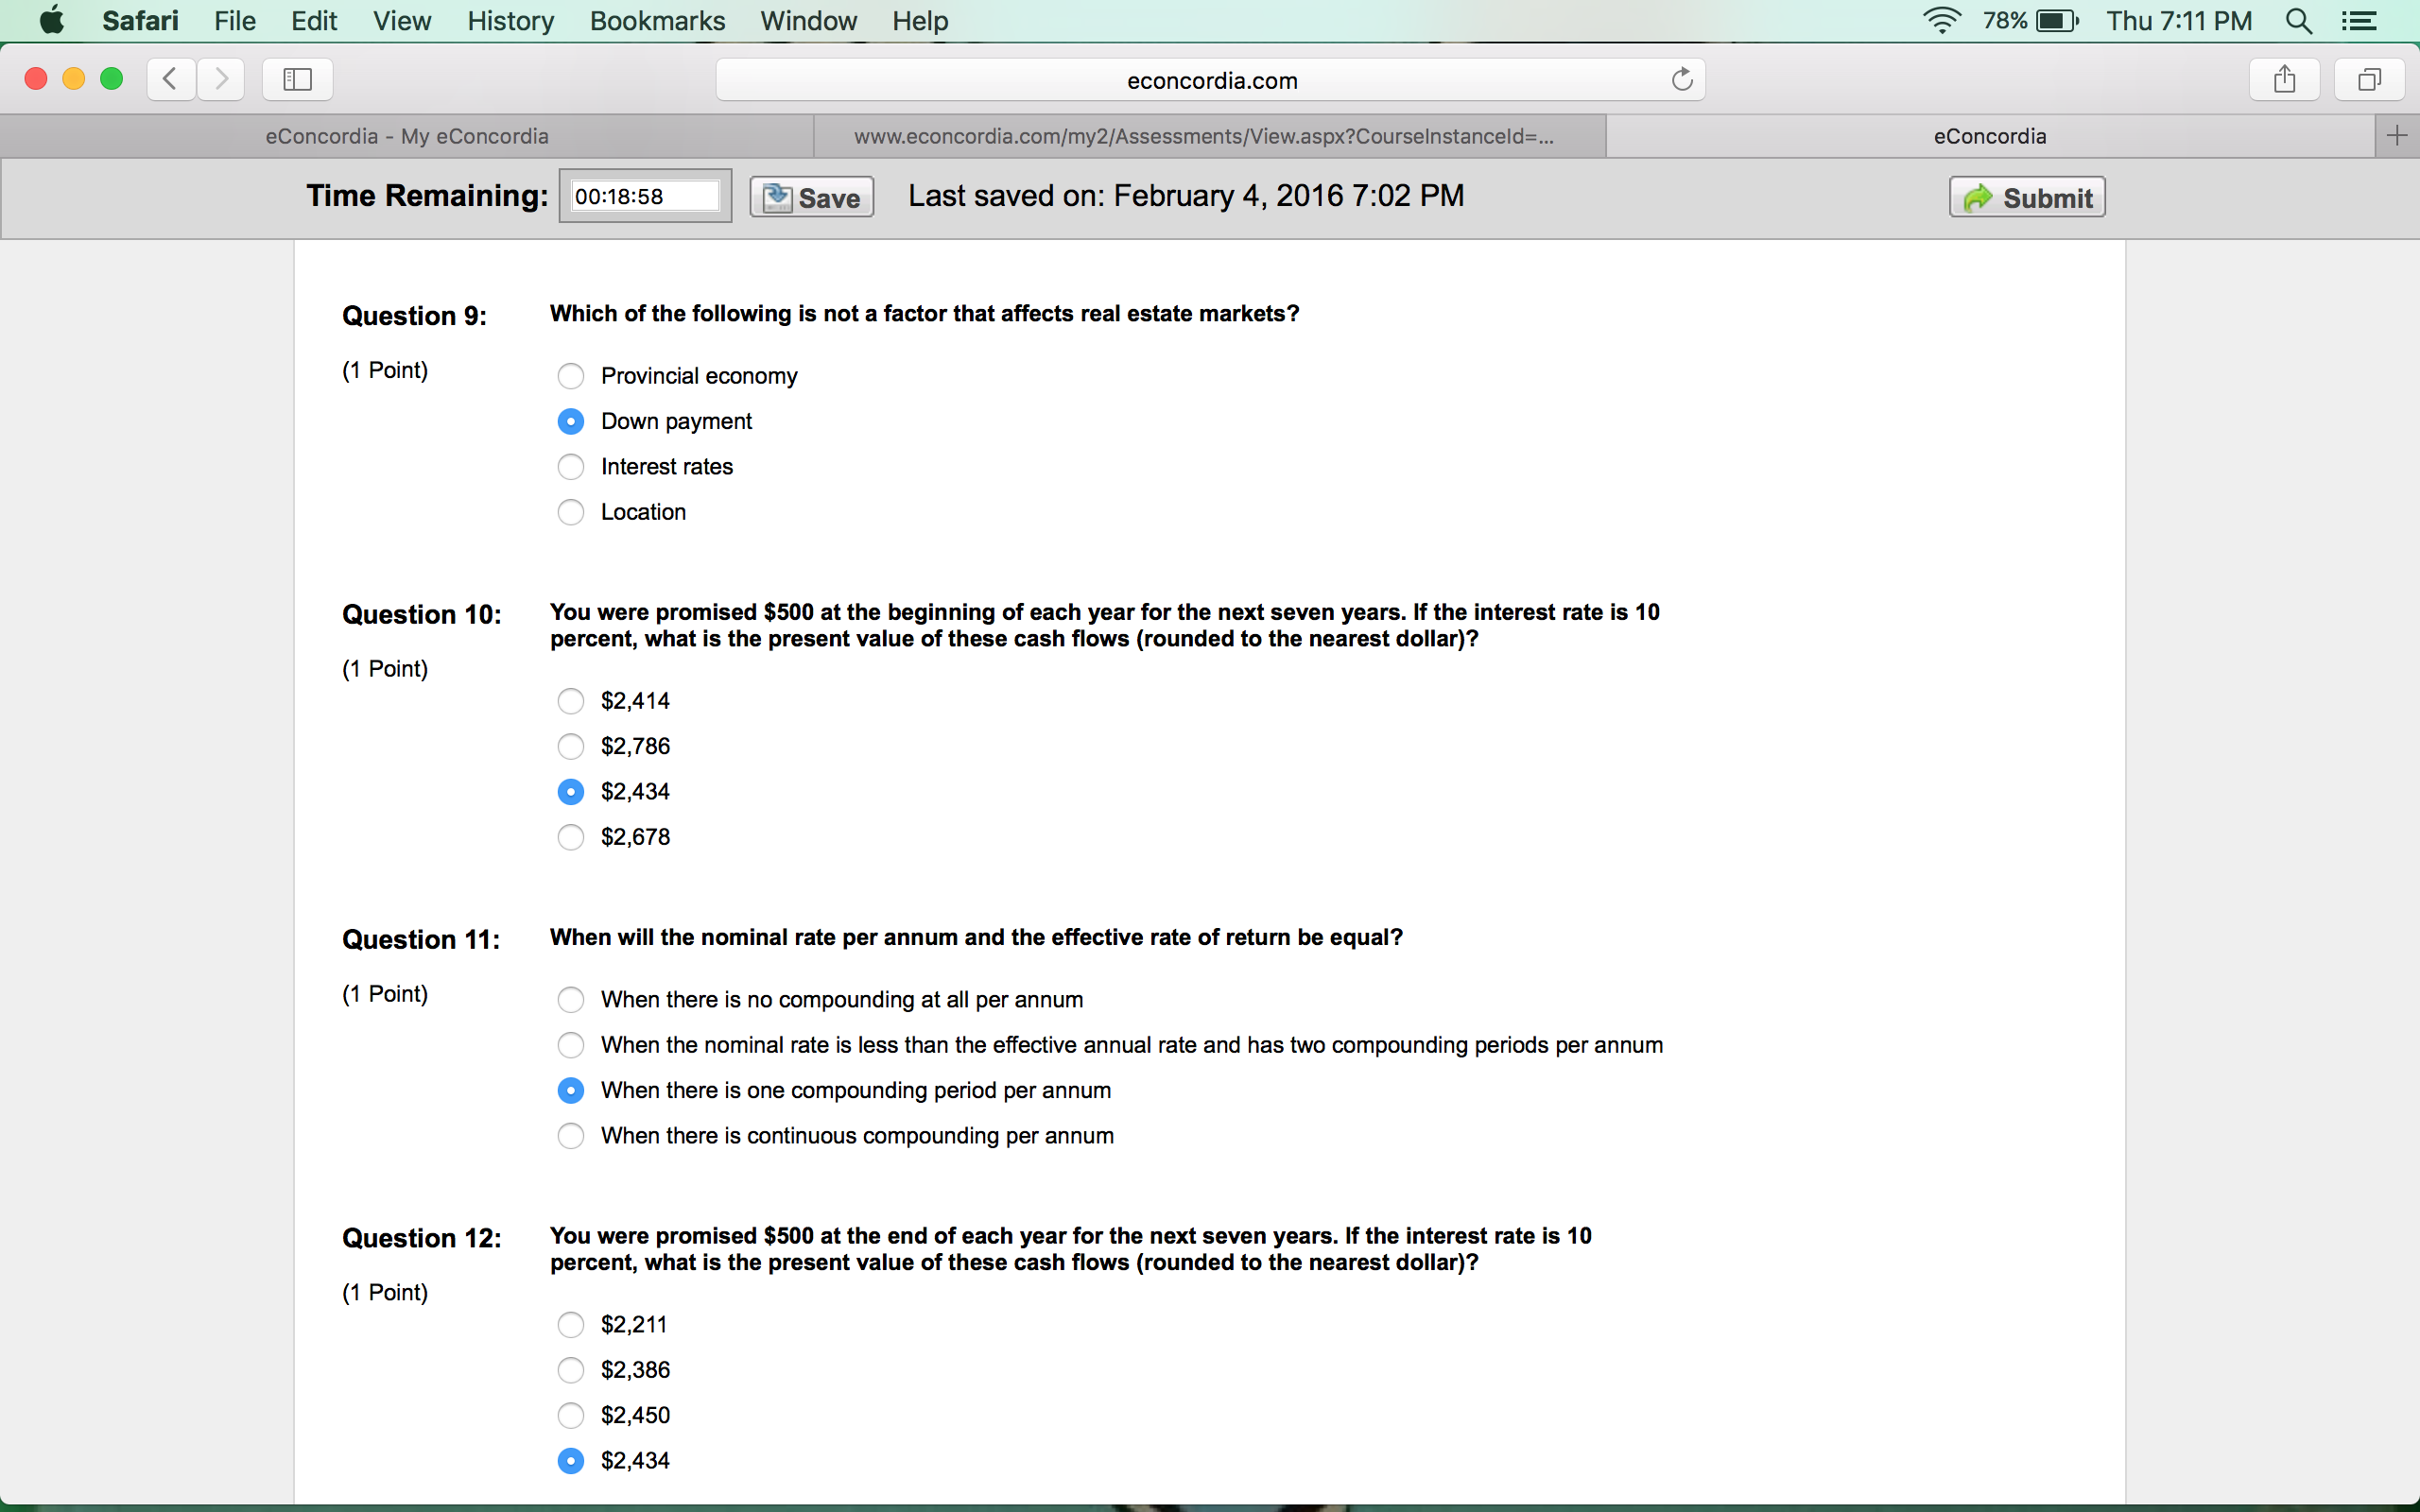Open Notification Center list icon
2420x1512 pixels.
pos(2360,21)
